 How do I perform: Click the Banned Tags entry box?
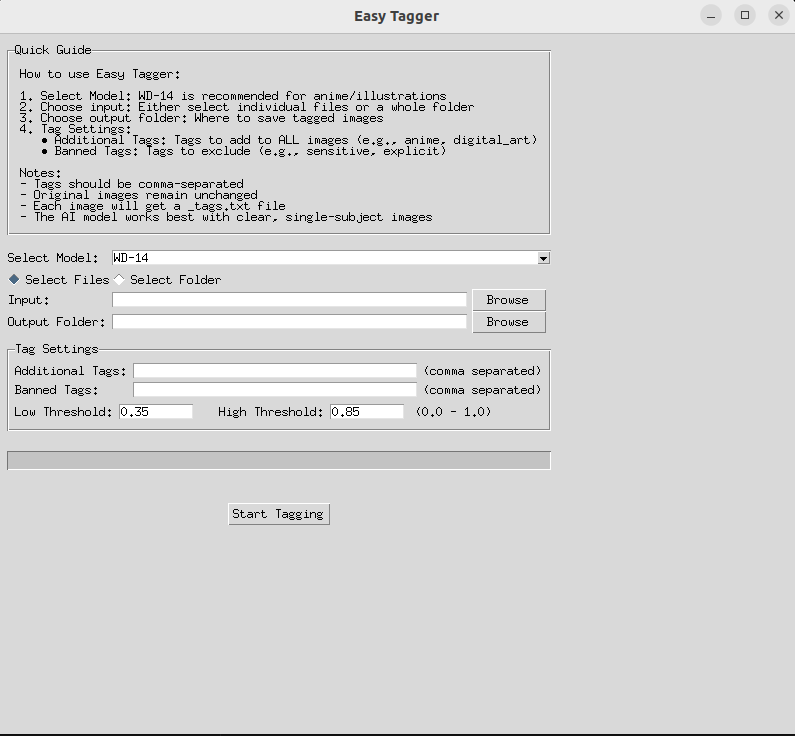pyautogui.click(x=275, y=390)
